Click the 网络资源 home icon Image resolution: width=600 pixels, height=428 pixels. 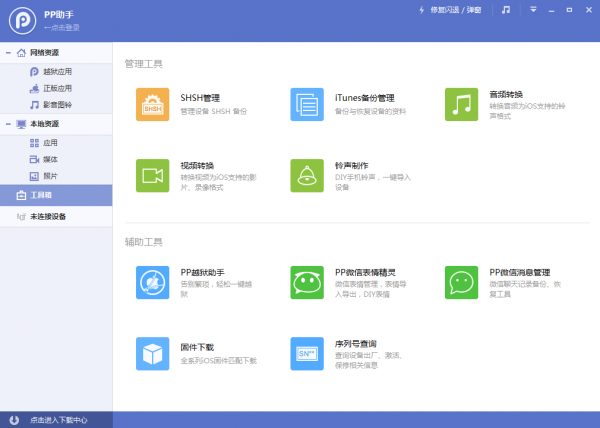point(21,52)
